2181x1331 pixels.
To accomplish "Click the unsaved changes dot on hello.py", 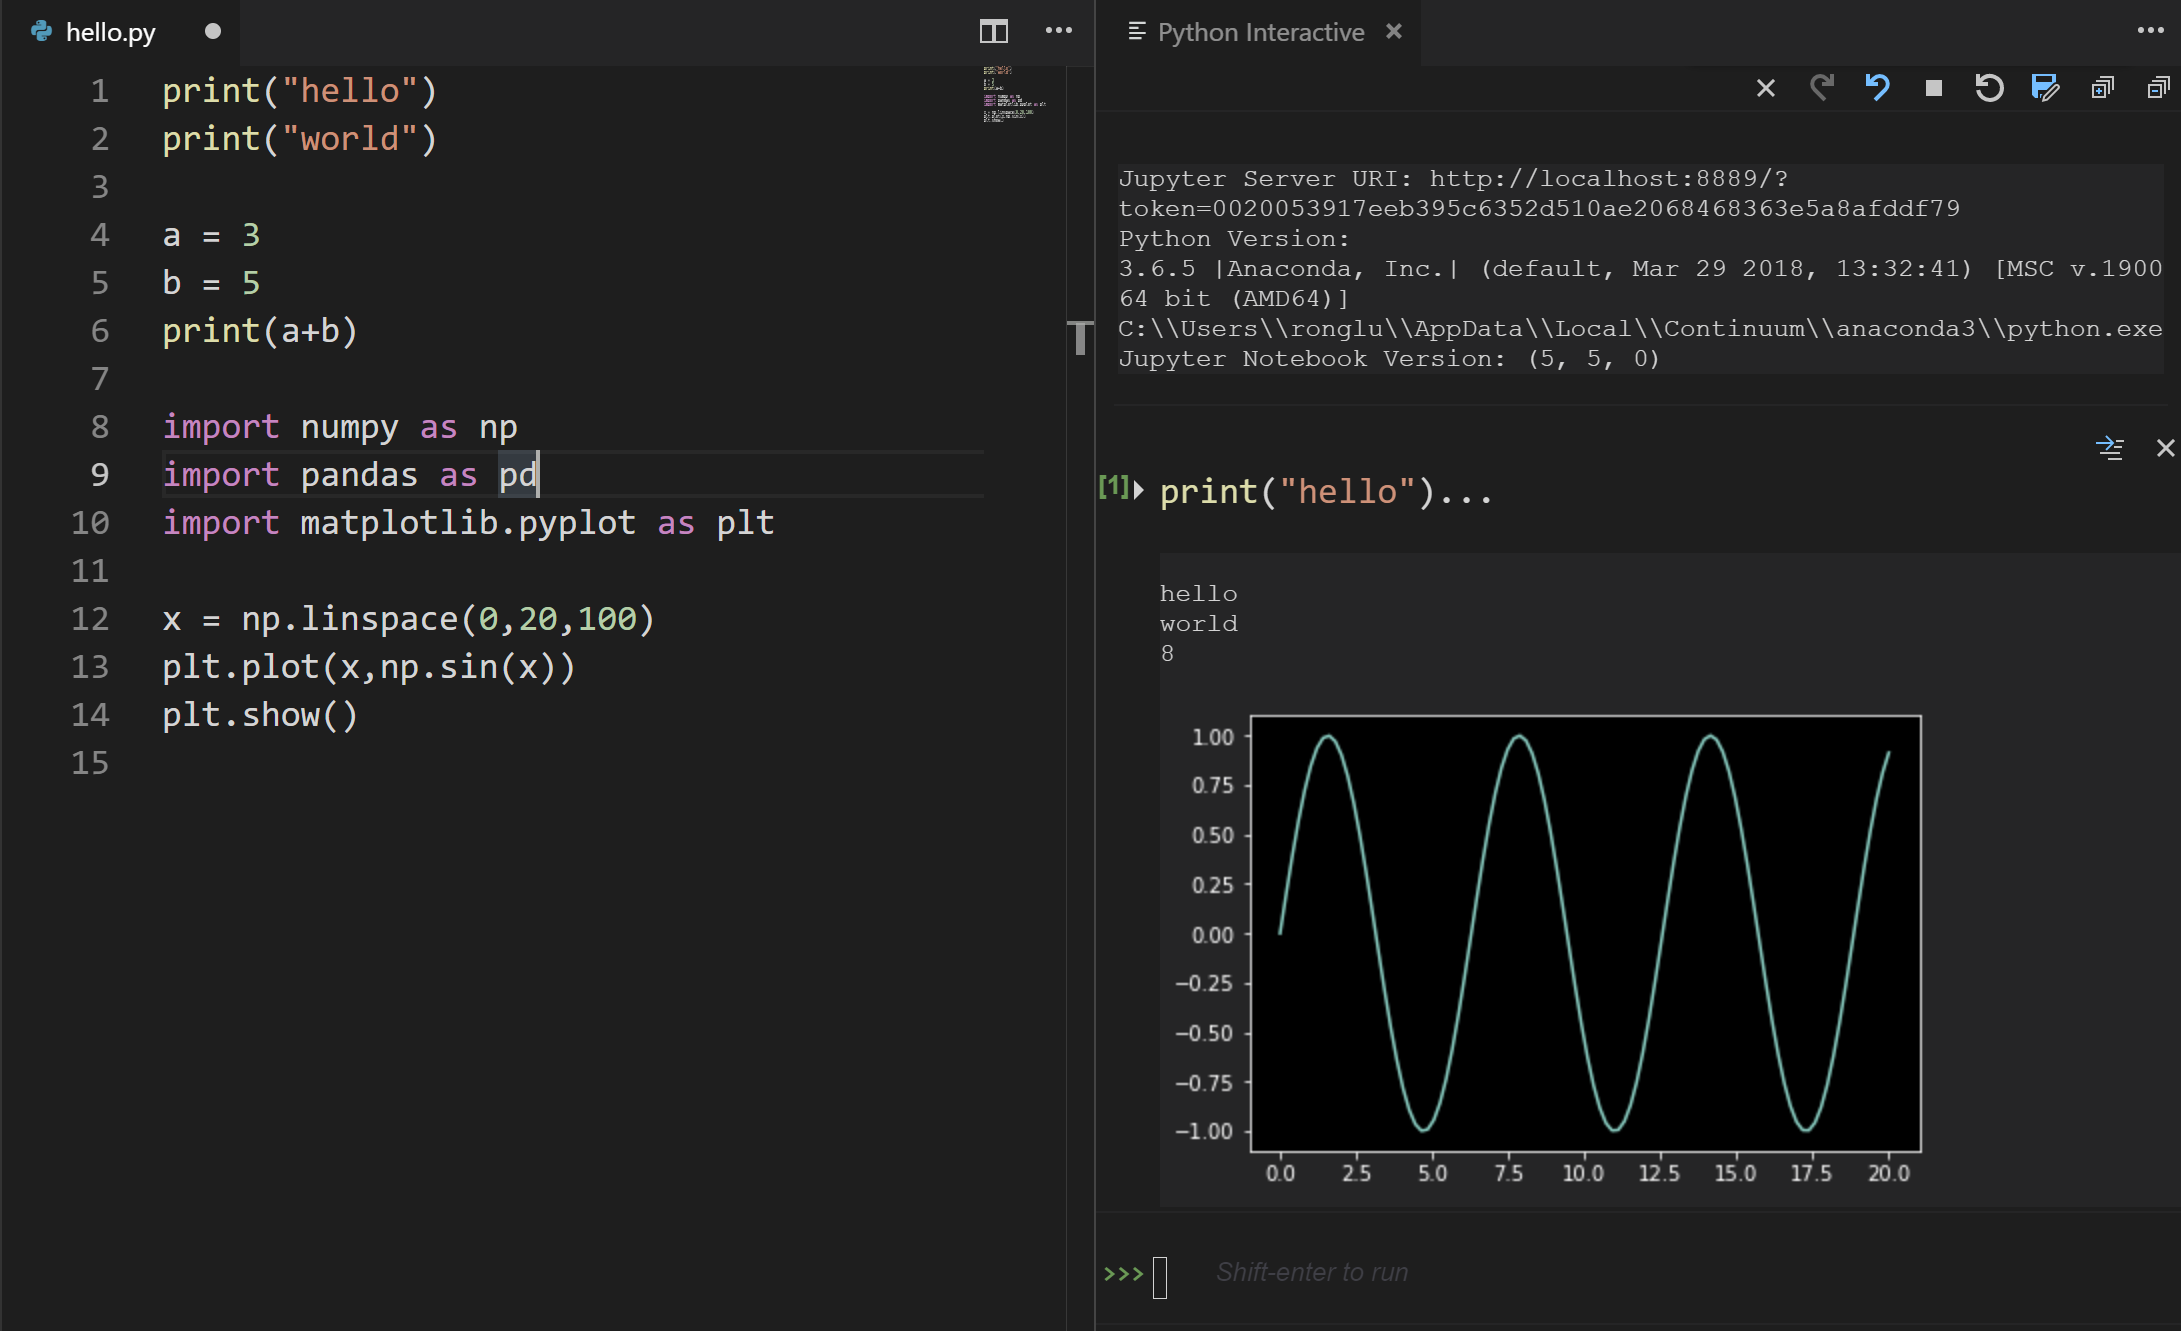I will [215, 28].
